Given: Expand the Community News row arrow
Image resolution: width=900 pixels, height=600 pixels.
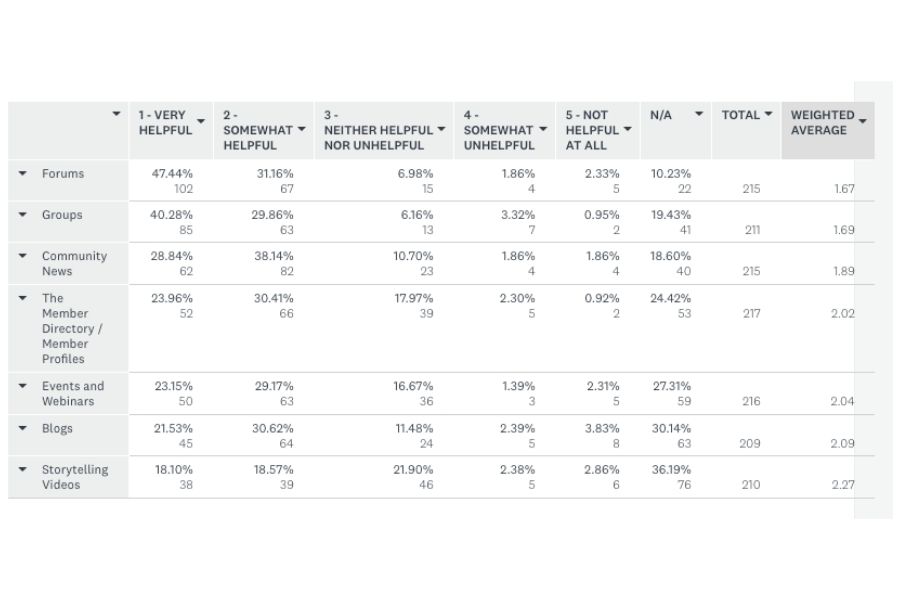Looking at the screenshot, I should click(x=22, y=256).
